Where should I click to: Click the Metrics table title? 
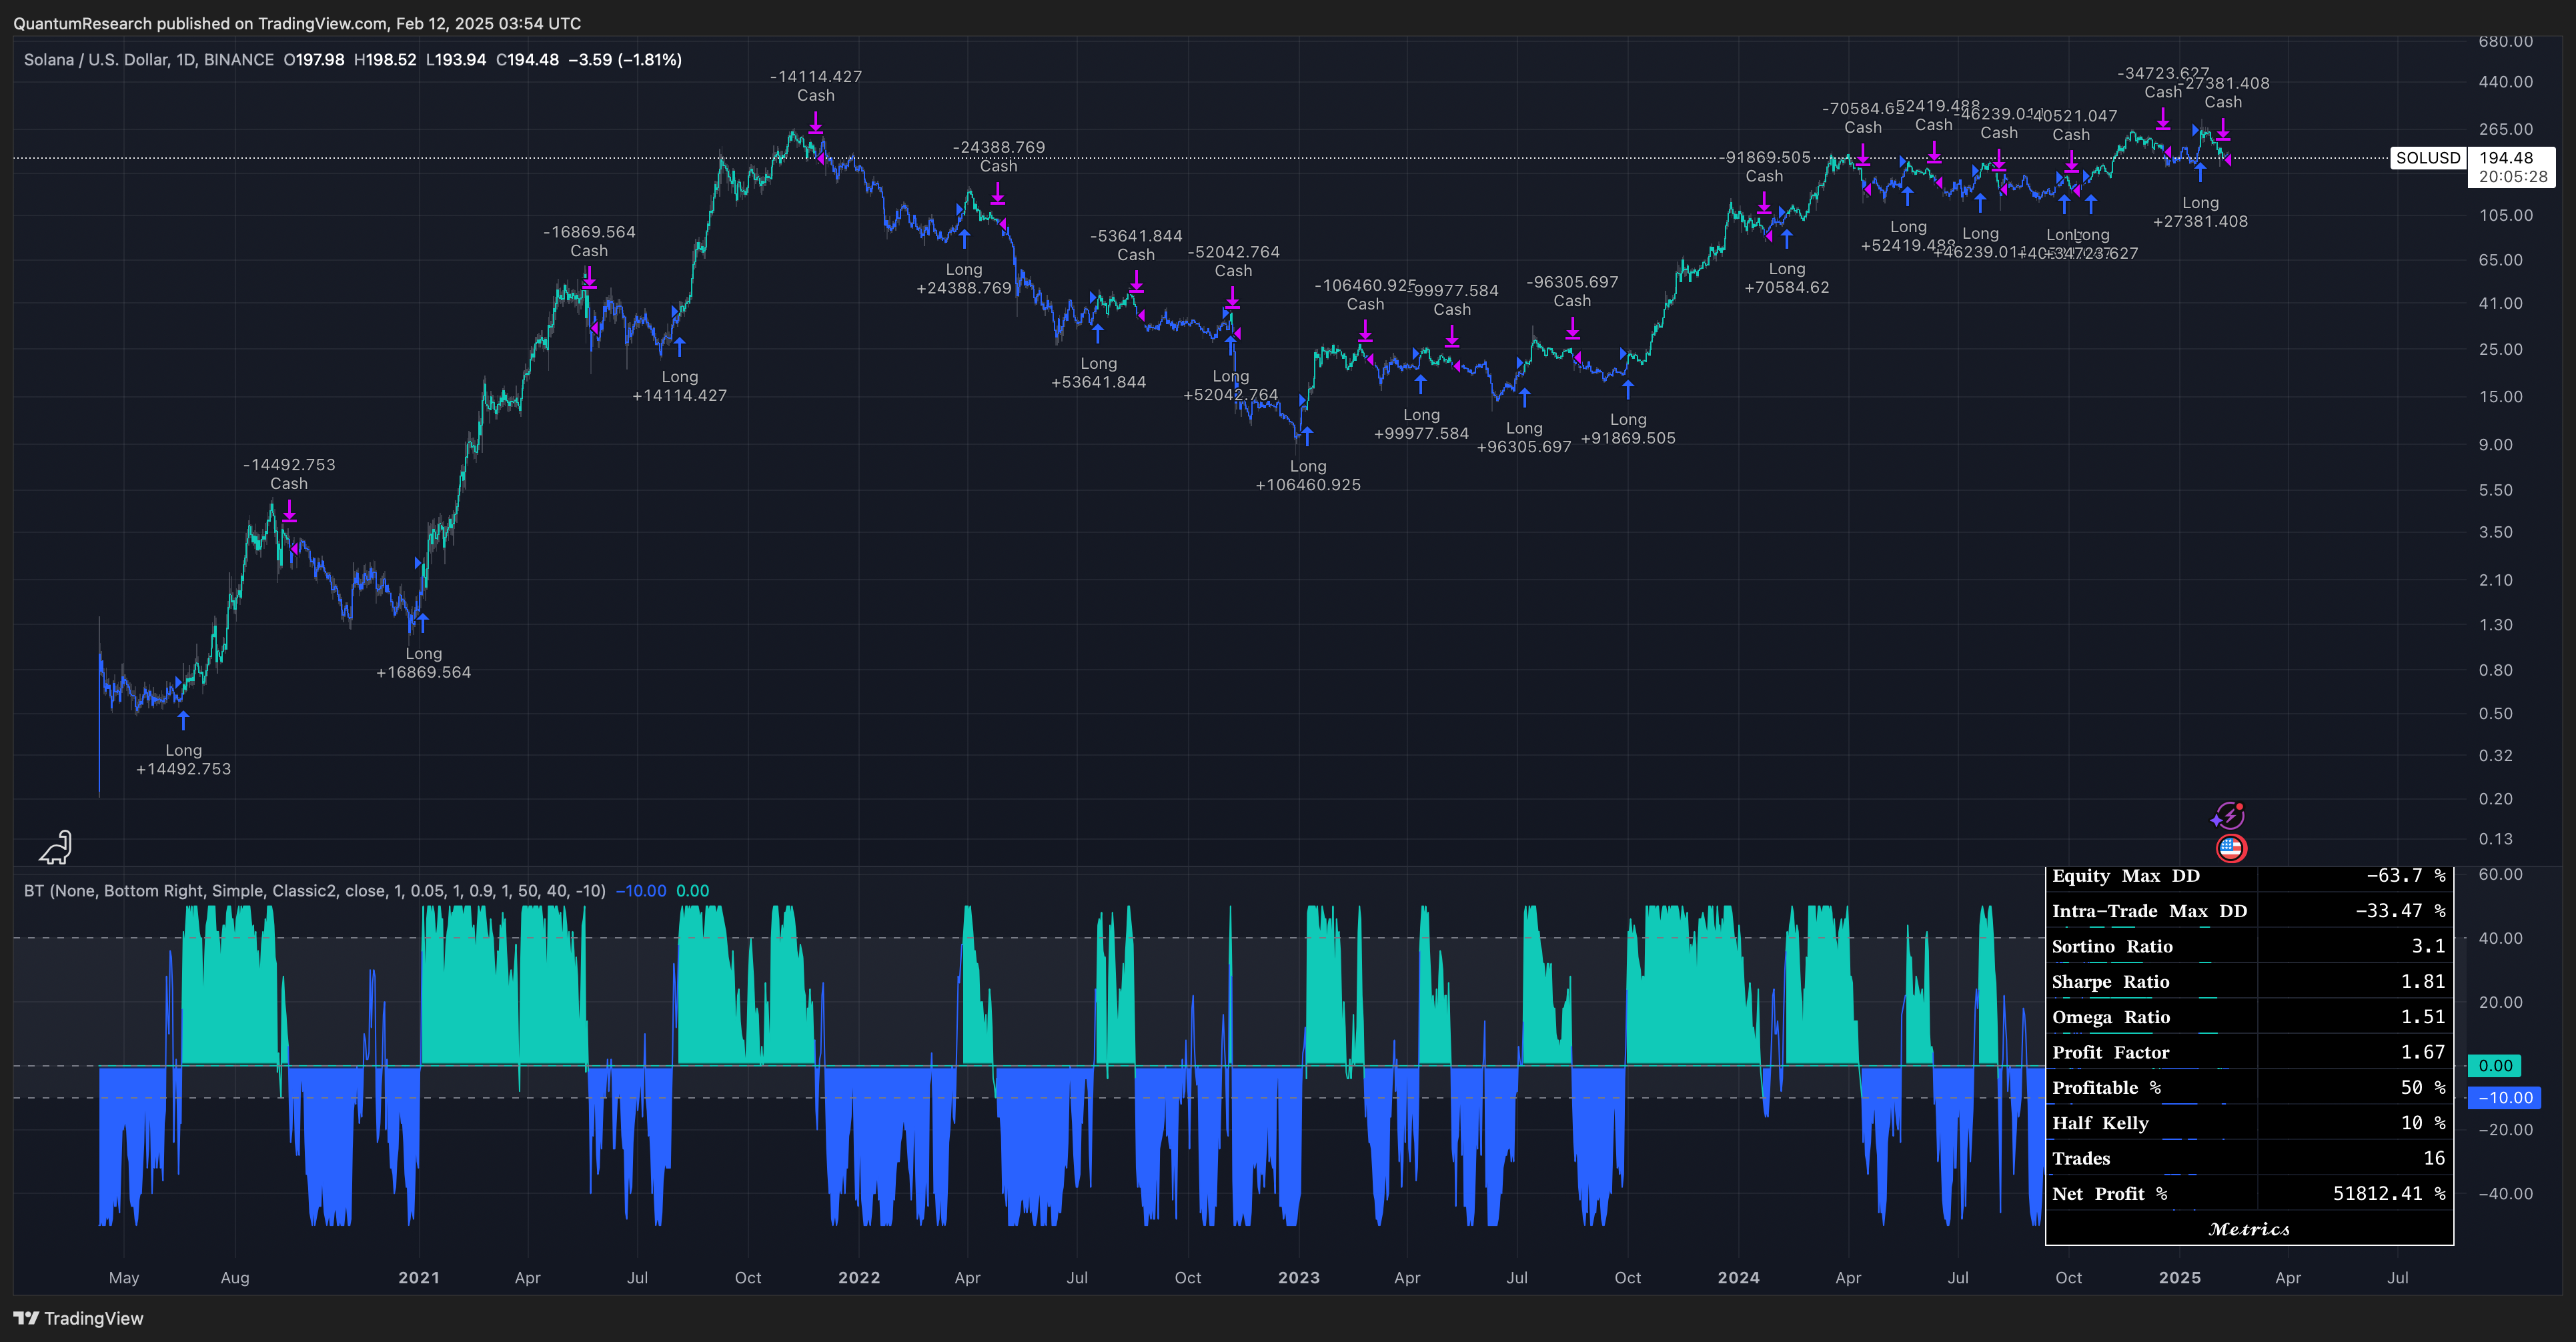(x=2249, y=1229)
